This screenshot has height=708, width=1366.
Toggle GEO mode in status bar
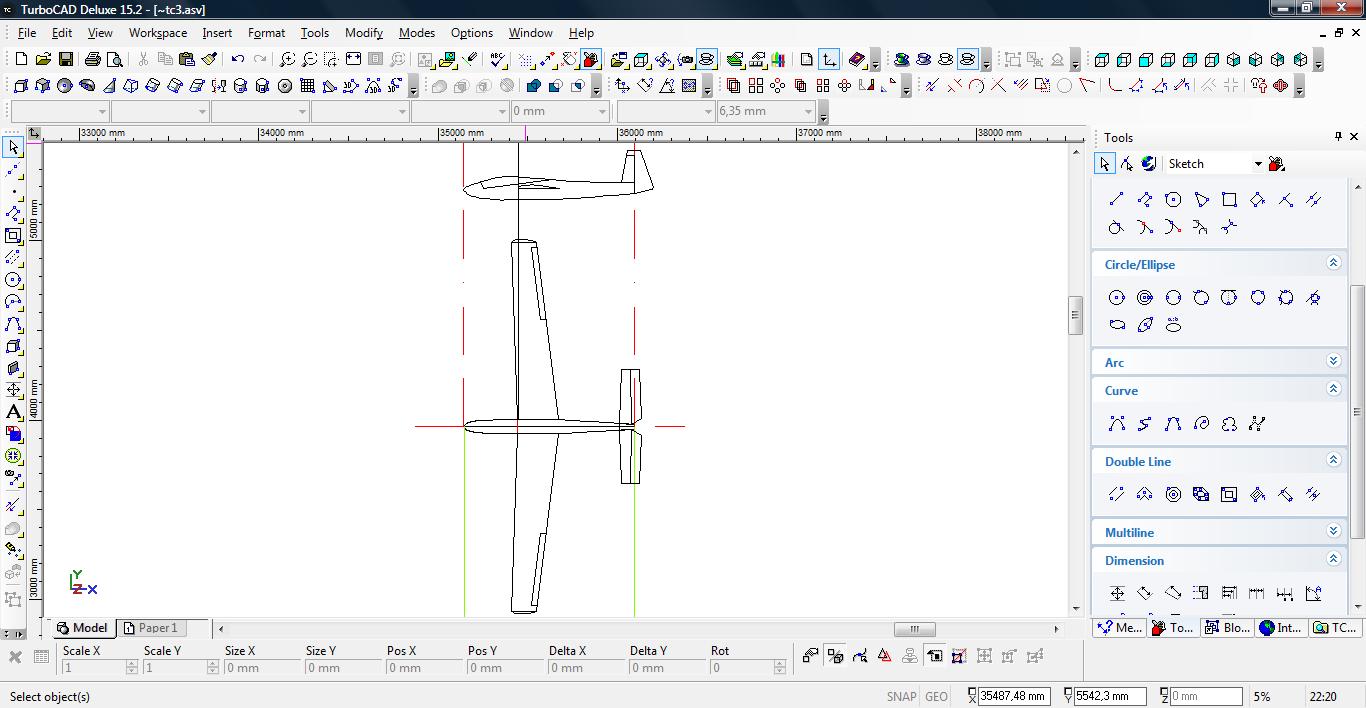pyautogui.click(x=936, y=696)
